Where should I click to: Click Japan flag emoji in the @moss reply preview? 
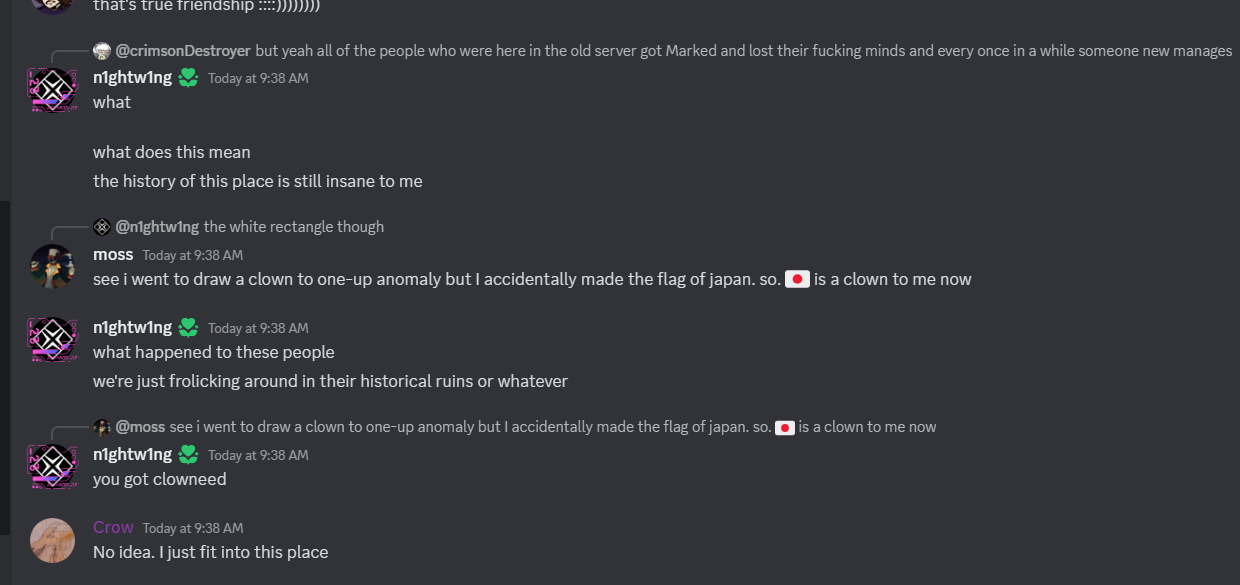pos(785,428)
